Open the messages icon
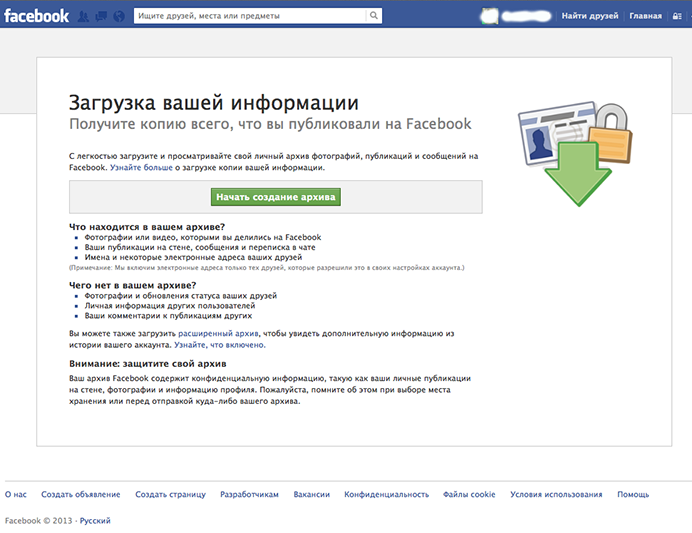This screenshot has width=692, height=533. click(102, 17)
